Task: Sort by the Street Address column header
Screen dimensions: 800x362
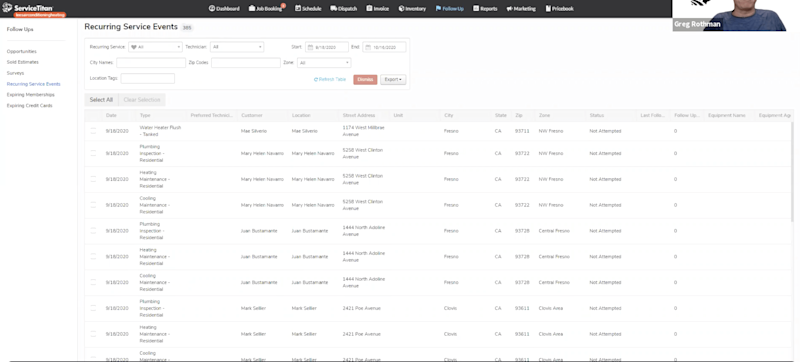Action: coord(359,116)
